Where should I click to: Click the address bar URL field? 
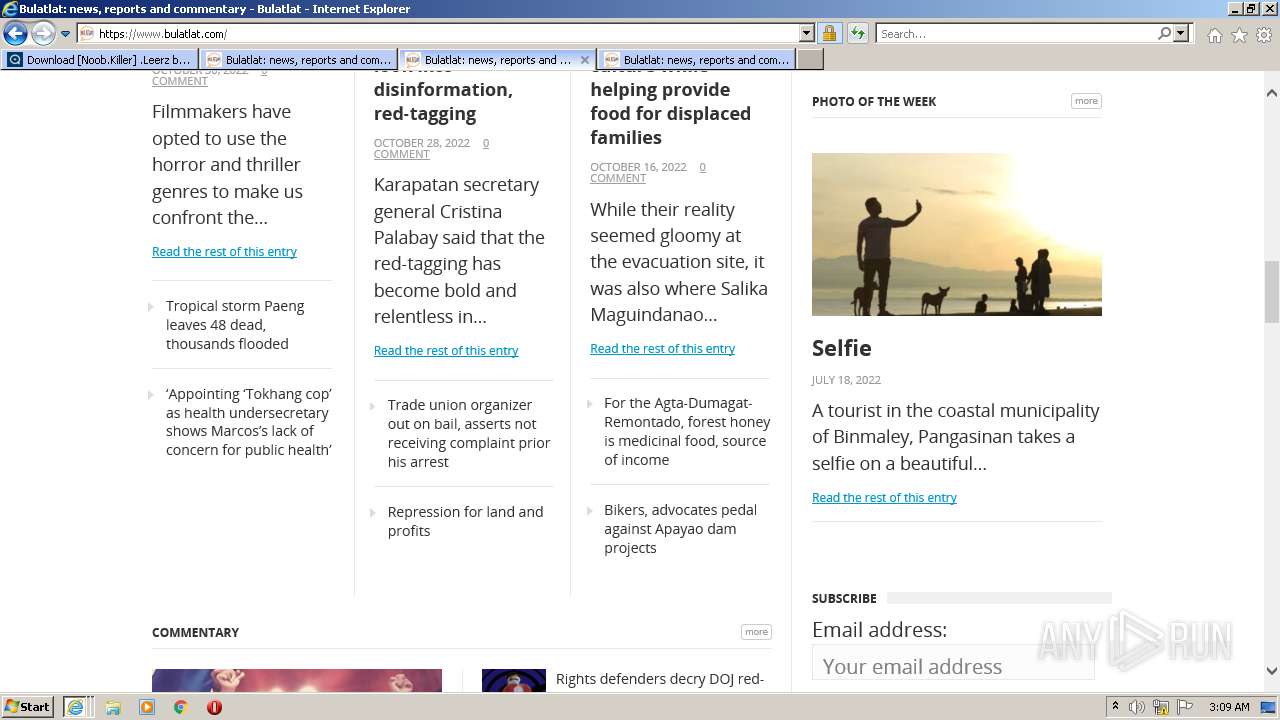(438, 33)
